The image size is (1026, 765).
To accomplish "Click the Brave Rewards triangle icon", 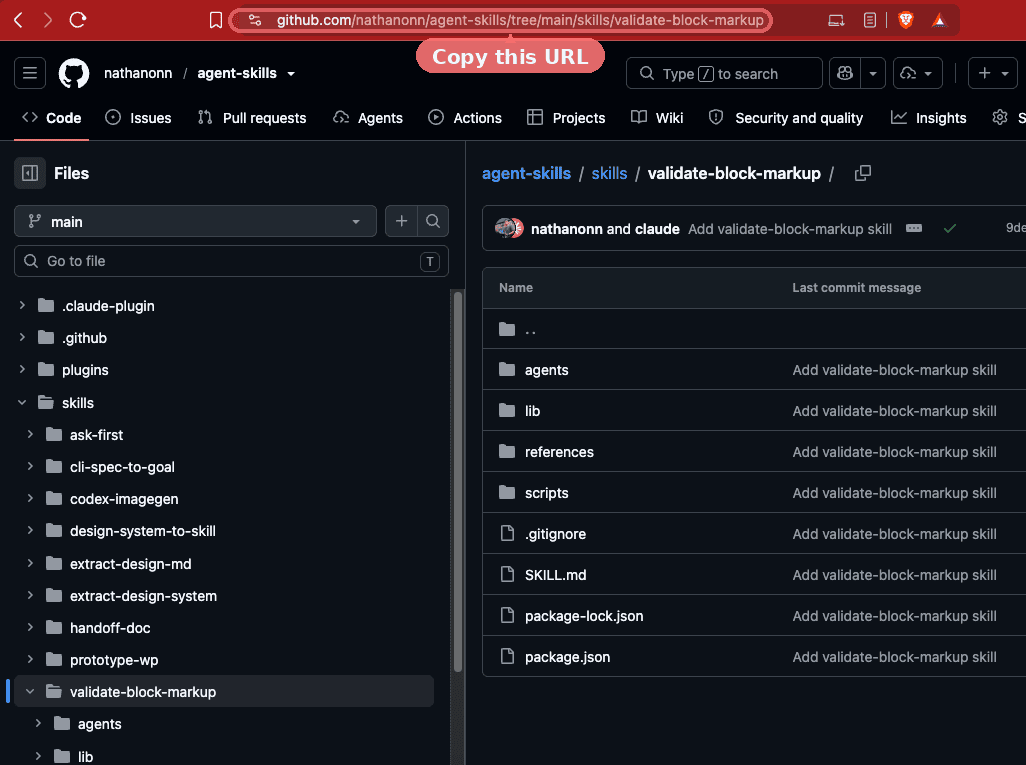I will click(939, 20).
